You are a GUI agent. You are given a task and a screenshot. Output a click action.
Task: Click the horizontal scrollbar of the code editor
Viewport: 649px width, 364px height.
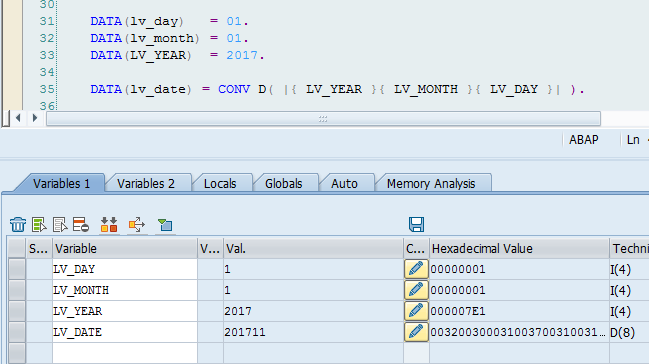323,118
